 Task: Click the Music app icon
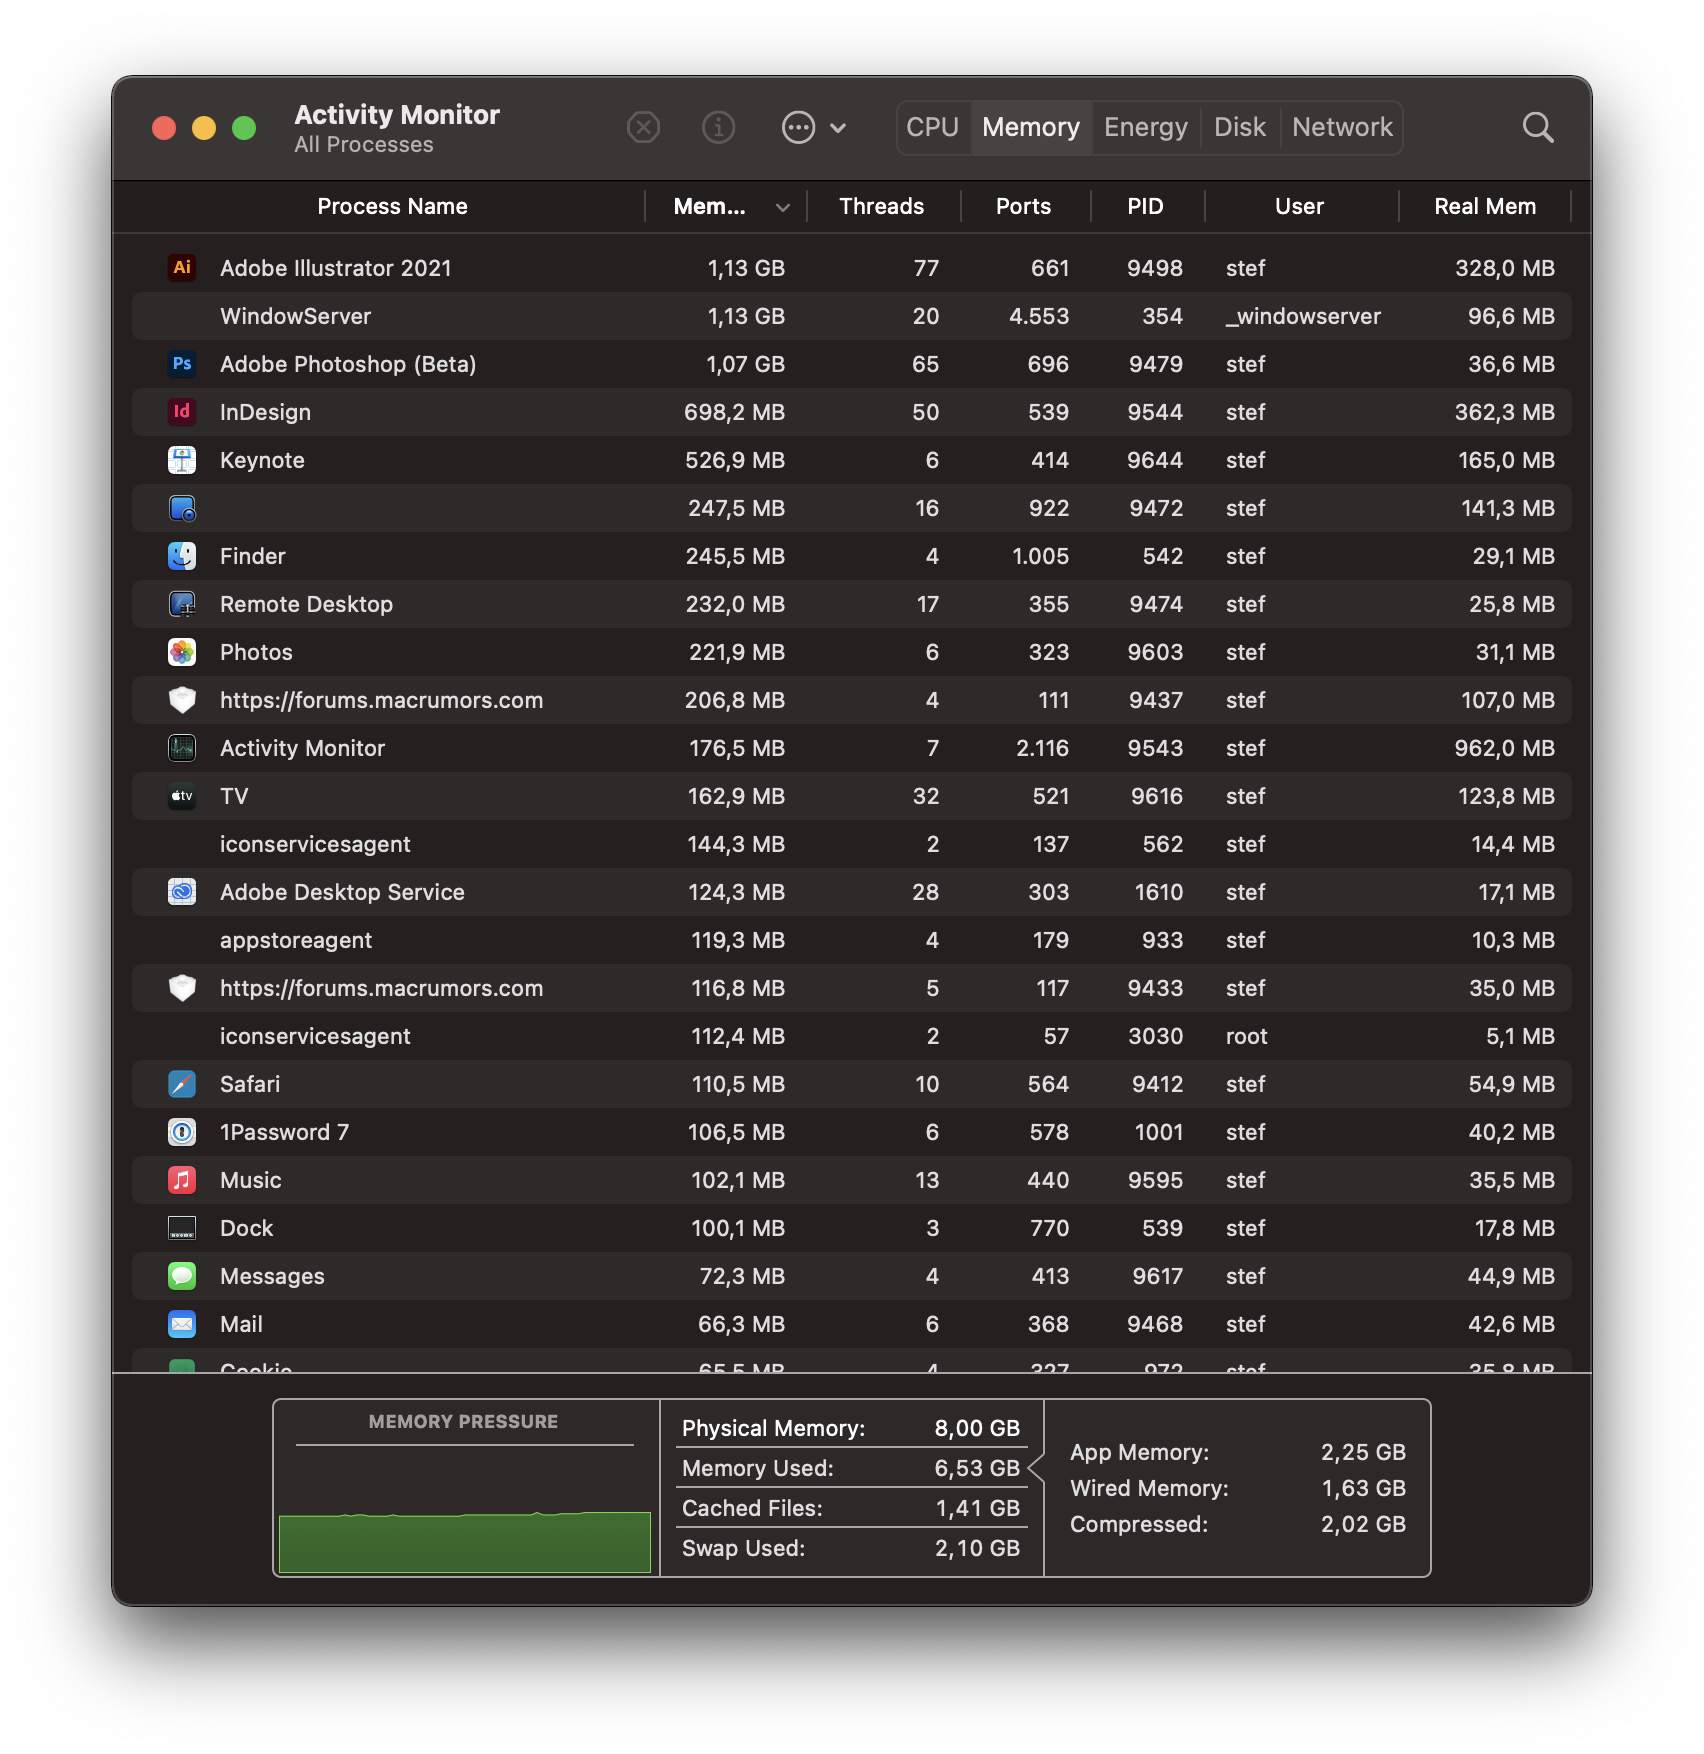pos(182,1180)
